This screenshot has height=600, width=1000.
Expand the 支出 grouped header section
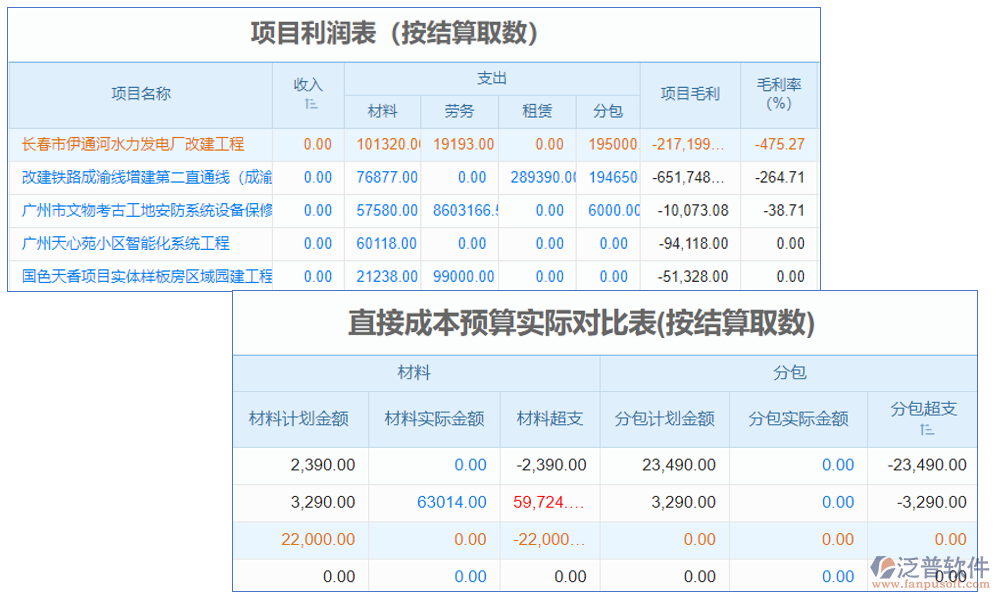point(490,77)
